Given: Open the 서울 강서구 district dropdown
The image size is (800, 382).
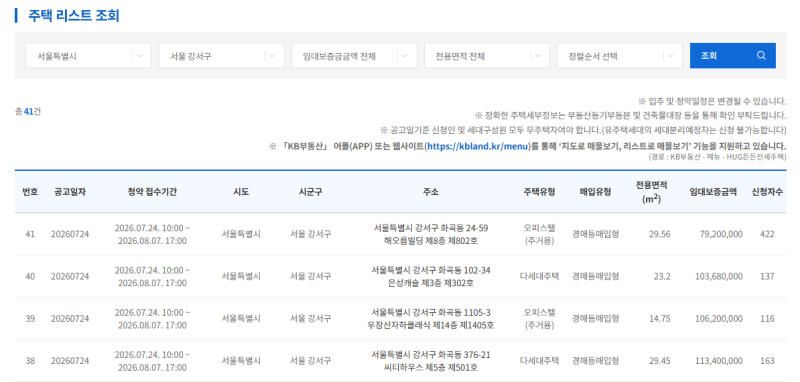Looking at the screenshot, I should tap(221, 56).
